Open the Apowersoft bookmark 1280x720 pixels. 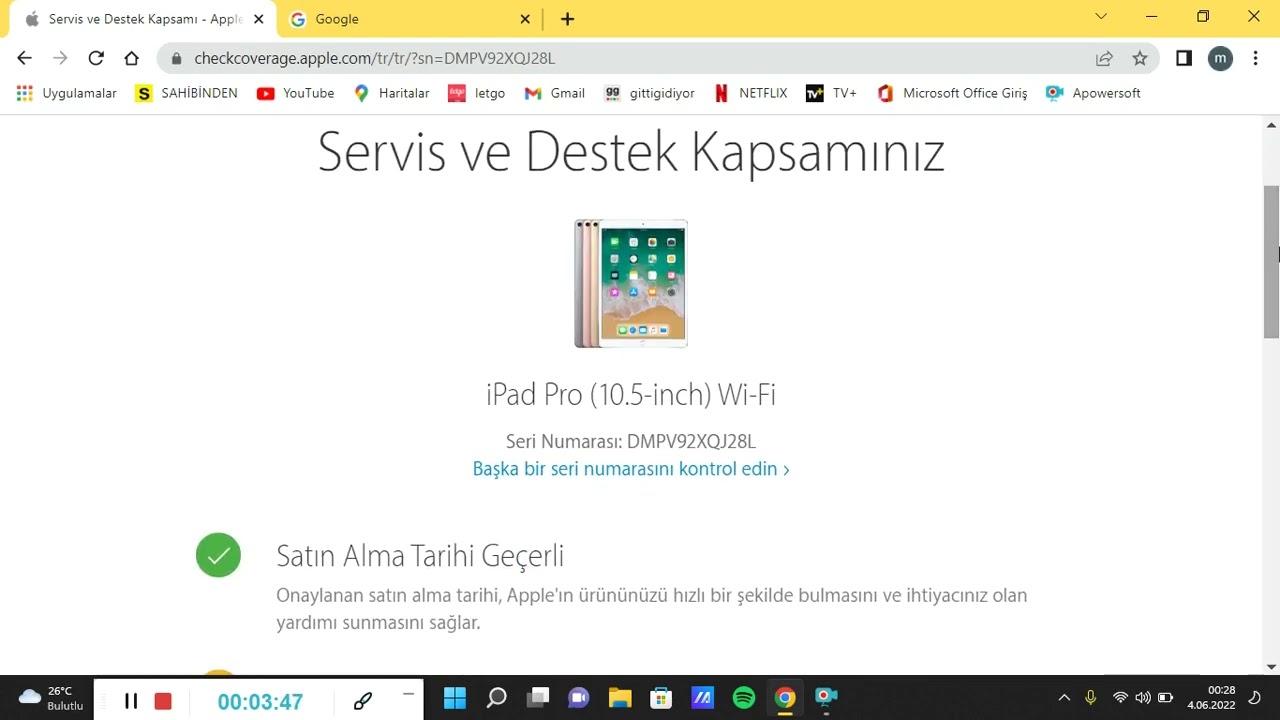[1093, 93]
